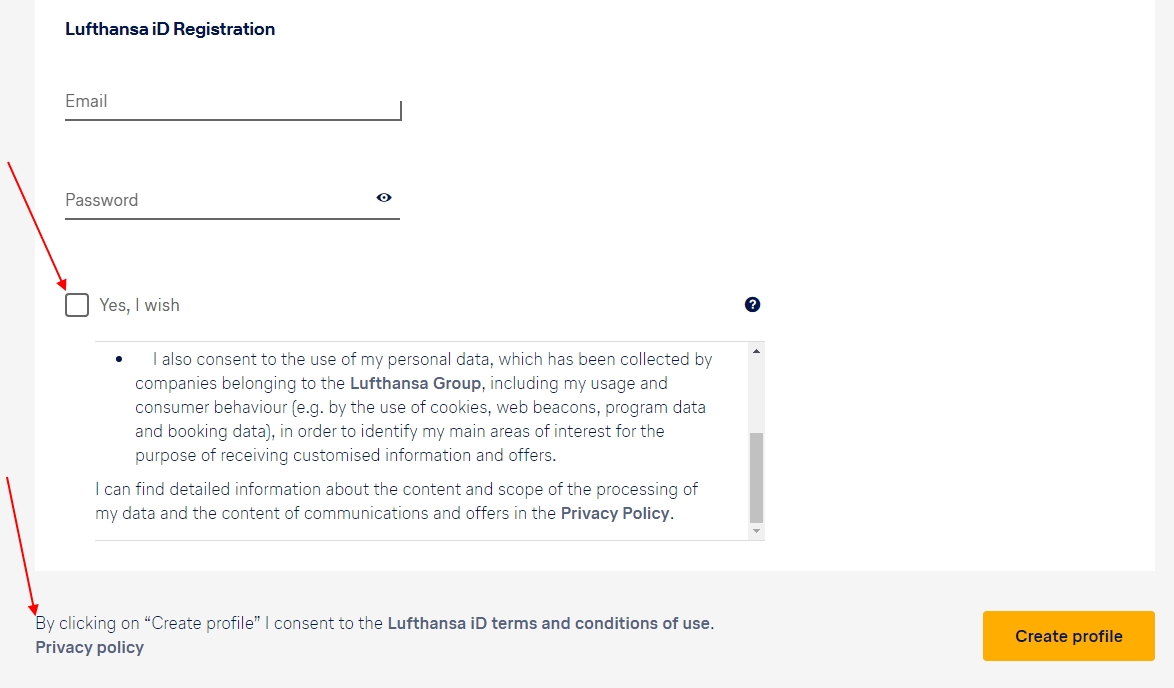This screenshot has height=688, width=1174.
Task: Open the help tooltip via the question mark icon
Action: (x=752, y=304)
